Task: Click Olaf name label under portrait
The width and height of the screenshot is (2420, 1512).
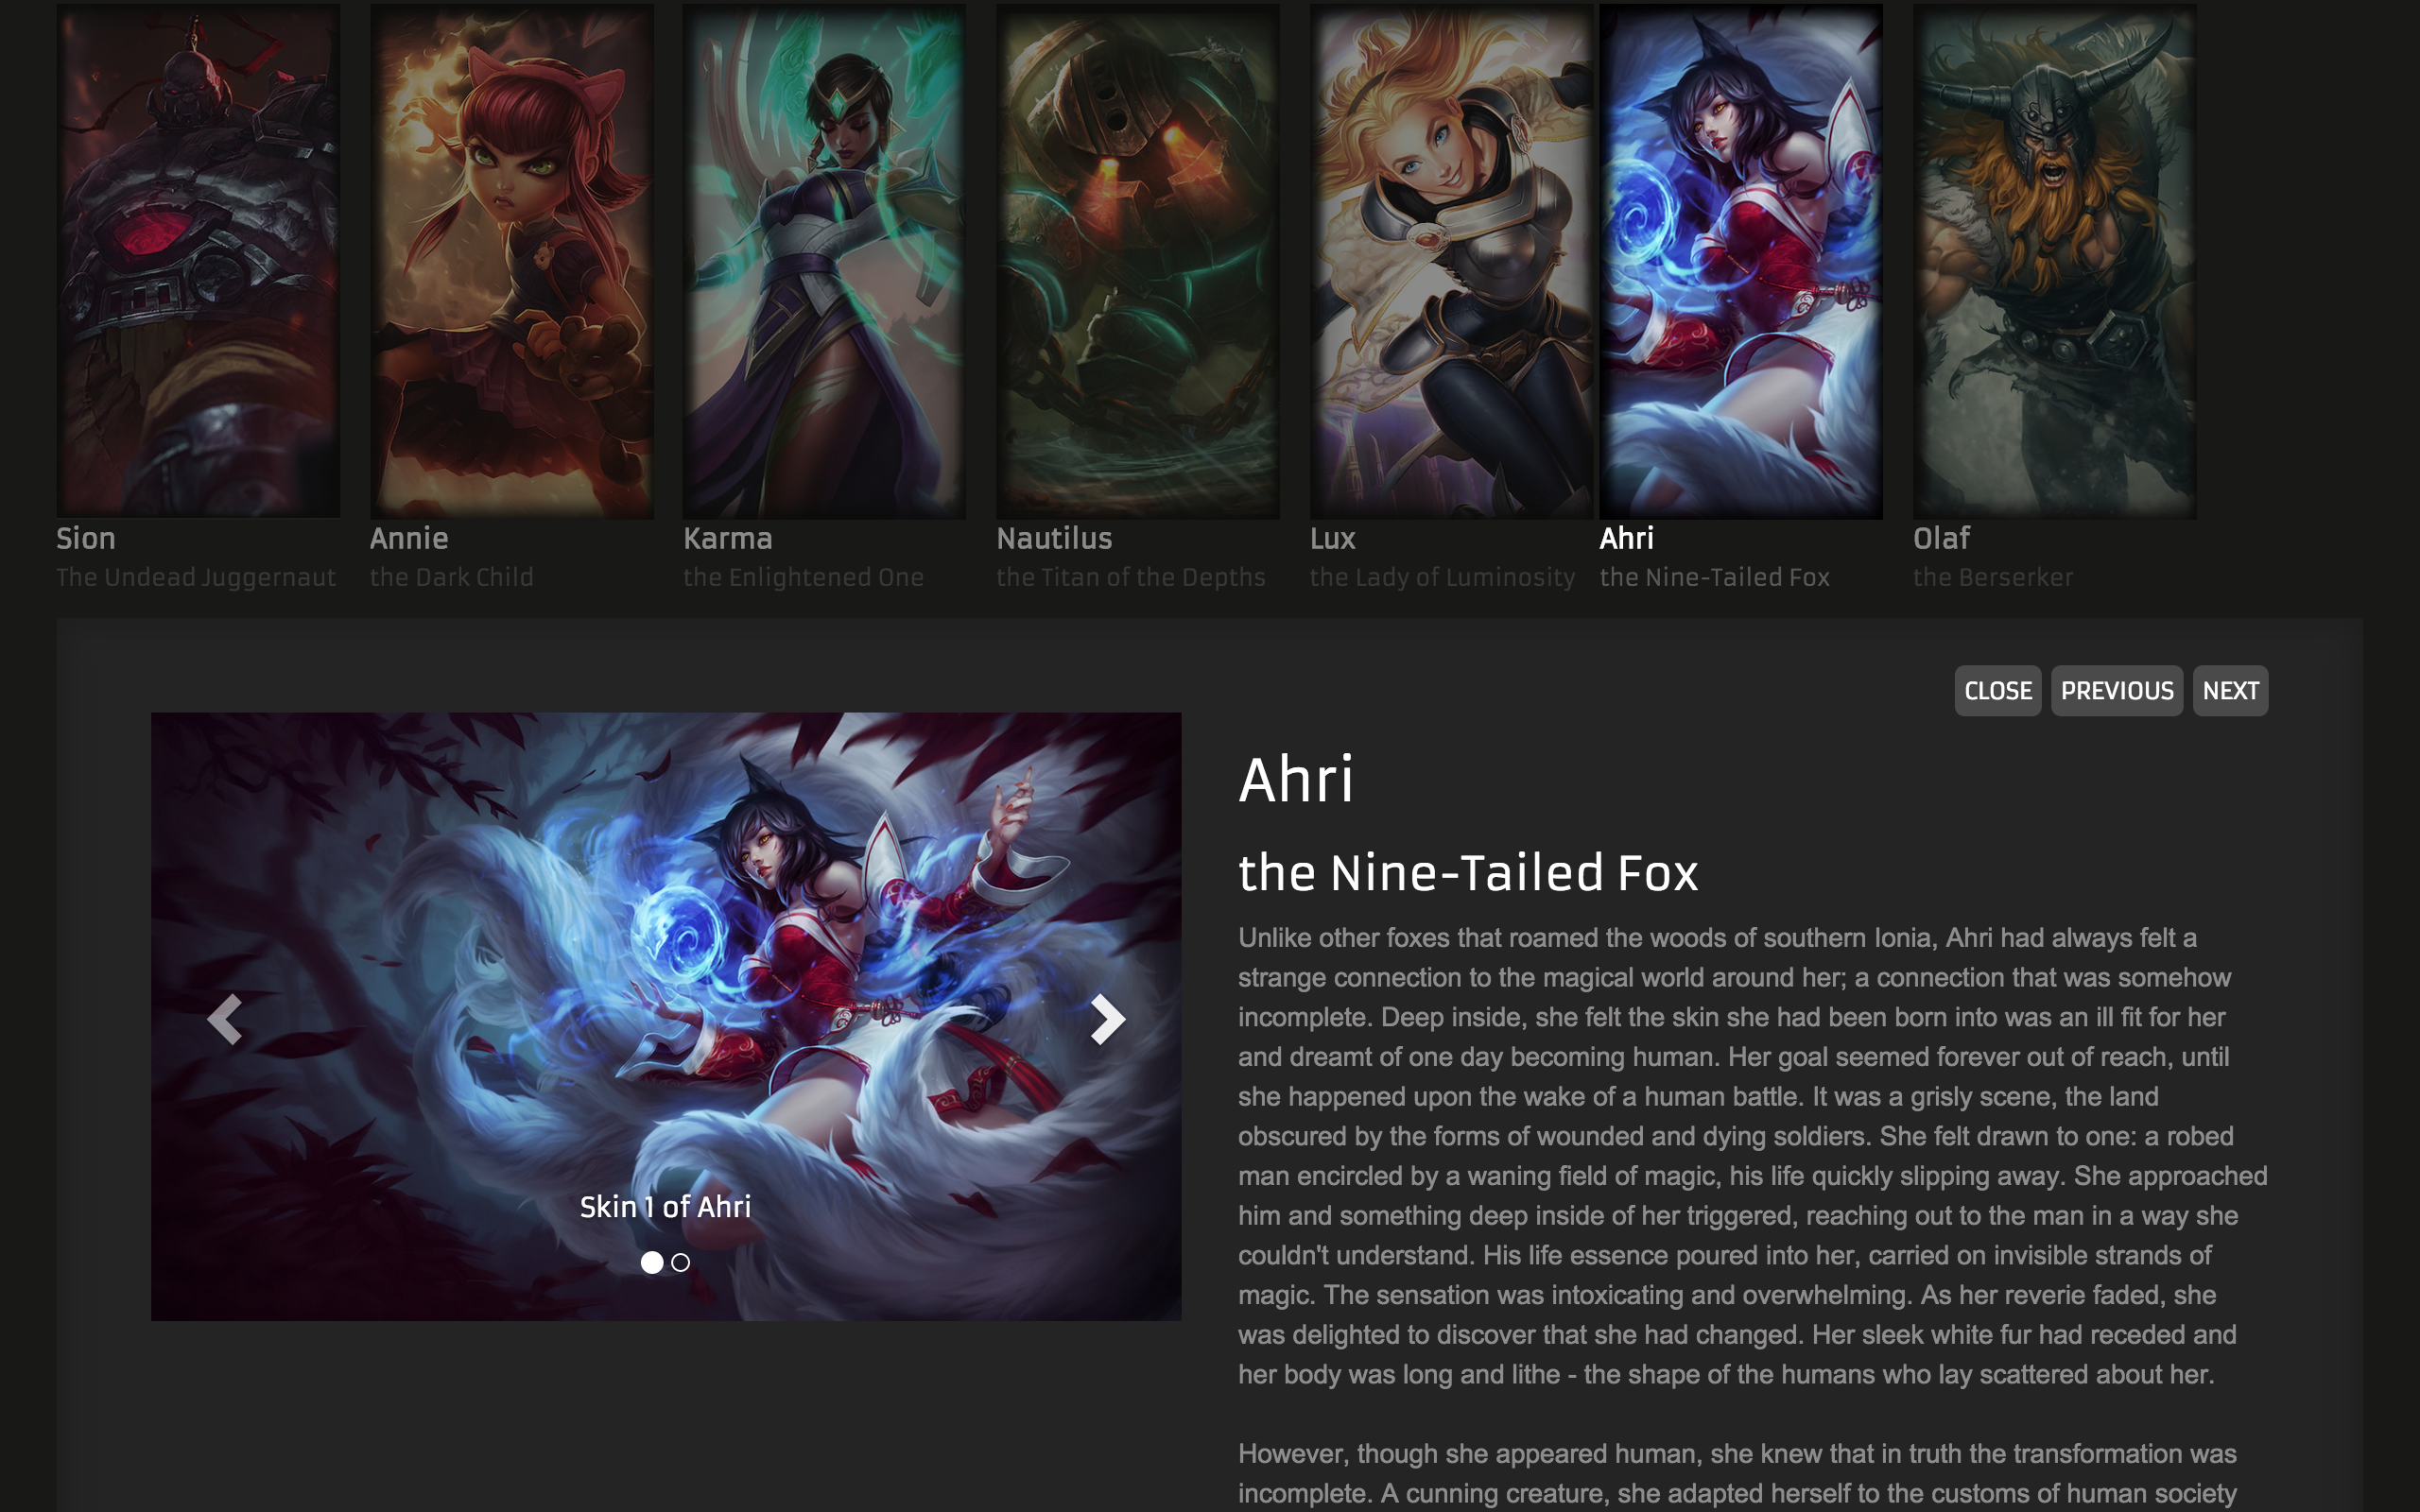Action: point(1941,538)
